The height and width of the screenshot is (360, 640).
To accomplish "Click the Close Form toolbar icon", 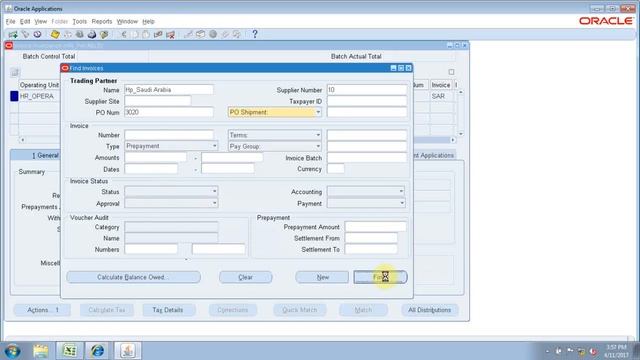I will (x=104, y=35).
